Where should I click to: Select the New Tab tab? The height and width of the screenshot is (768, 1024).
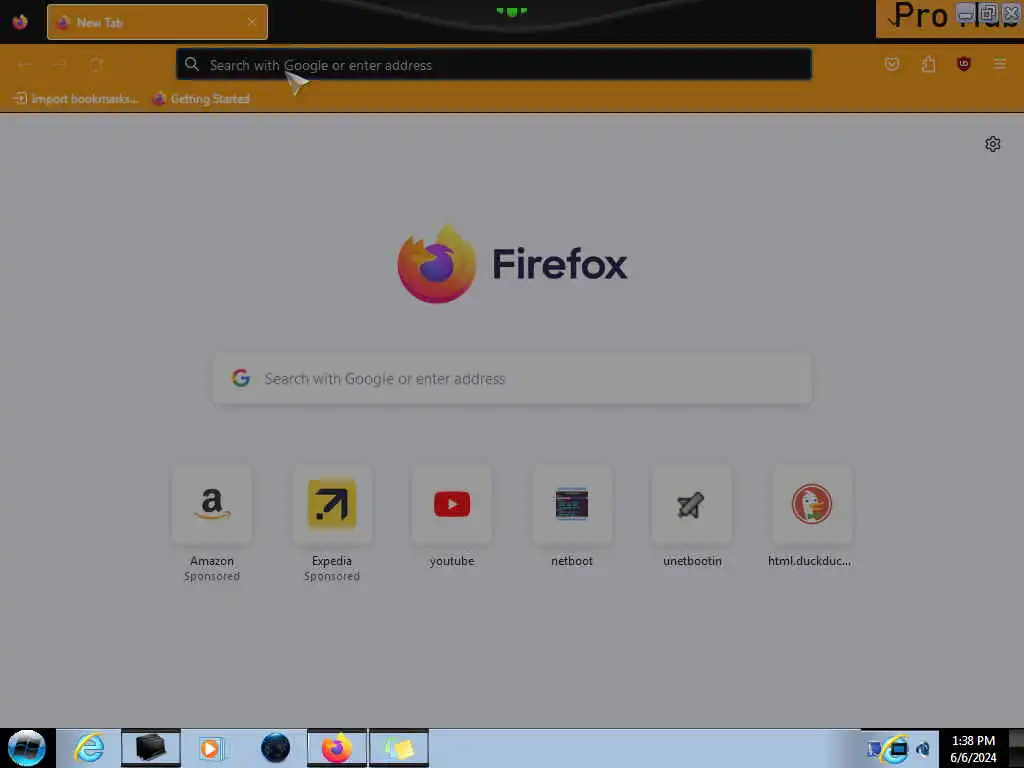point(157,22)
